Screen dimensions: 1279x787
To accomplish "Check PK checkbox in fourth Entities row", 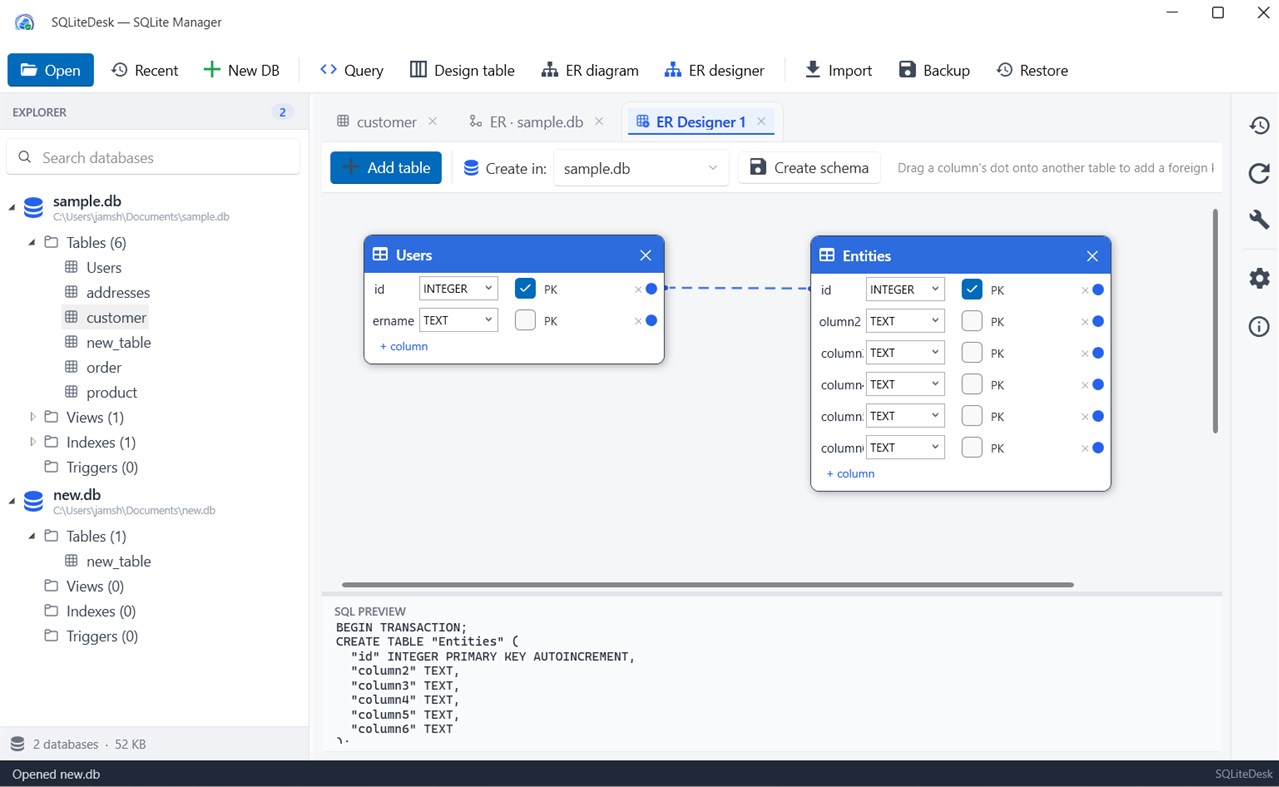I will [x=972, y=385].
